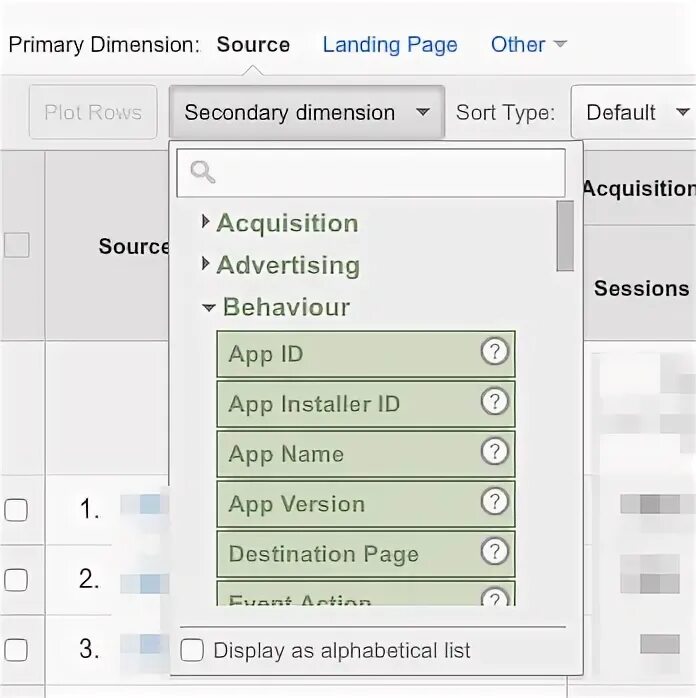Image resolution: width=696 pixels, height=698 pixels.
Task: Click help icon beside App Installer ID
Action: coord(494,402)
